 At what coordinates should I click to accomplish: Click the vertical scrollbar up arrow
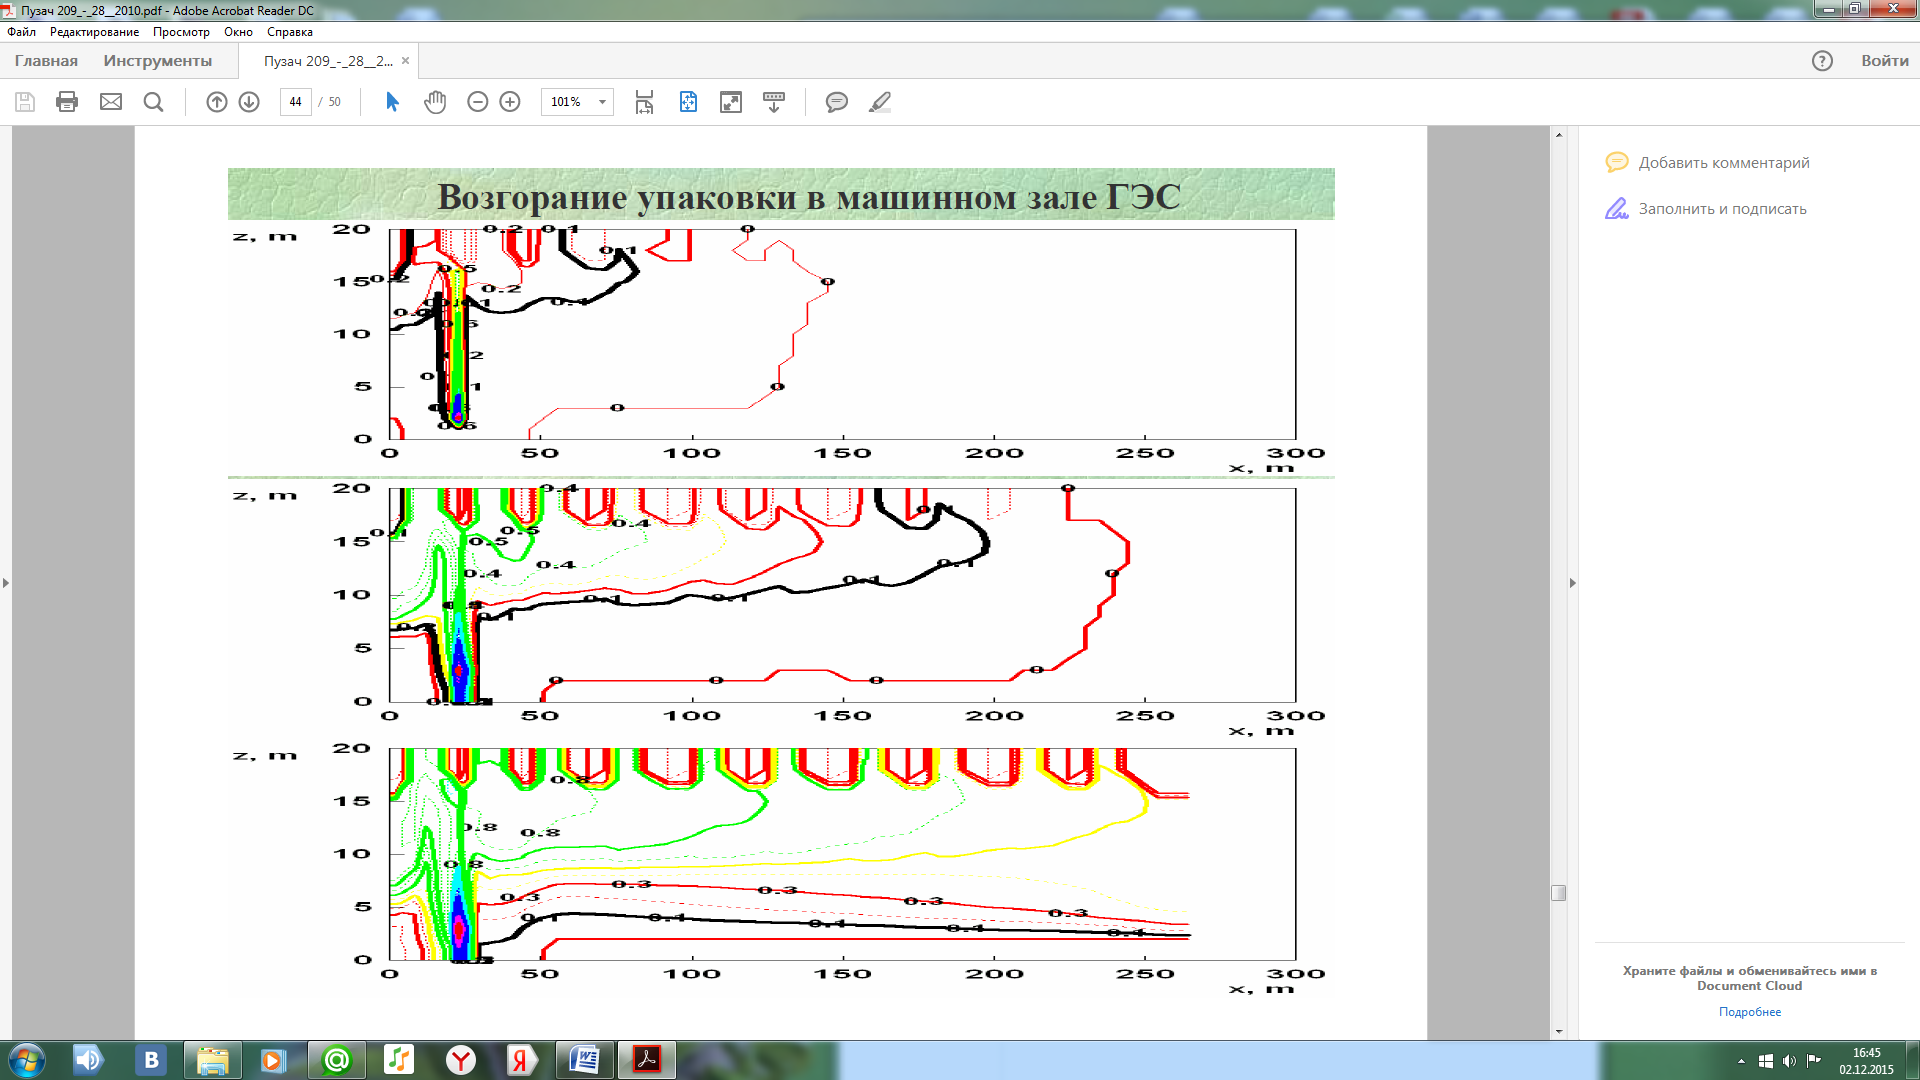click(x=1558, y=134)
